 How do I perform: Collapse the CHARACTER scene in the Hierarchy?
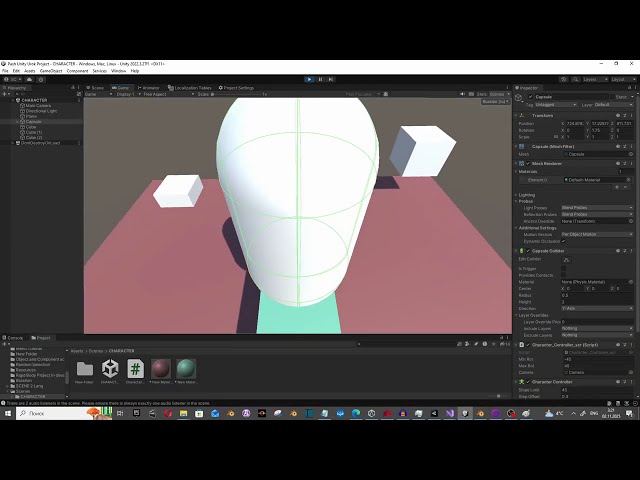tap(13, 100)
